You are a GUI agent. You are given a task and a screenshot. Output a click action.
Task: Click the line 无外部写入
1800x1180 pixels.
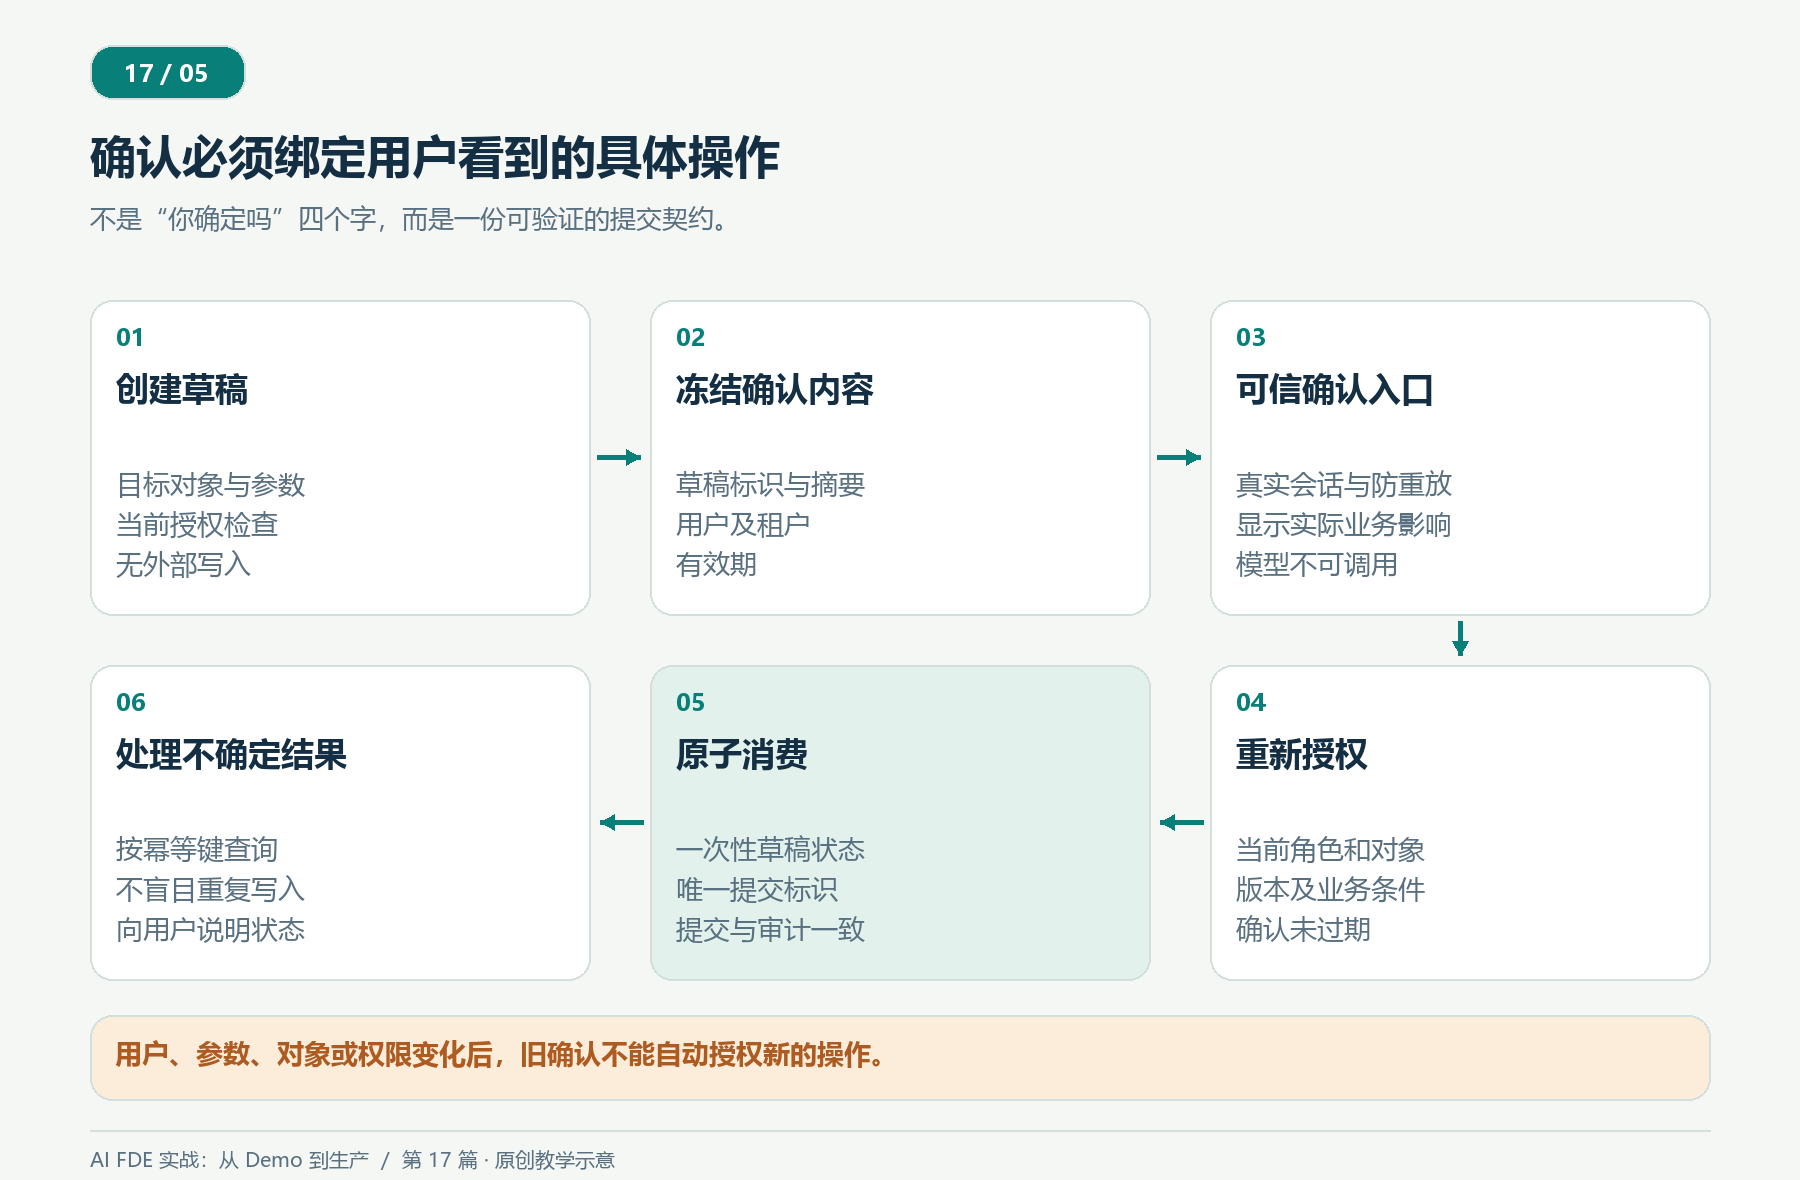pos(183,565)
